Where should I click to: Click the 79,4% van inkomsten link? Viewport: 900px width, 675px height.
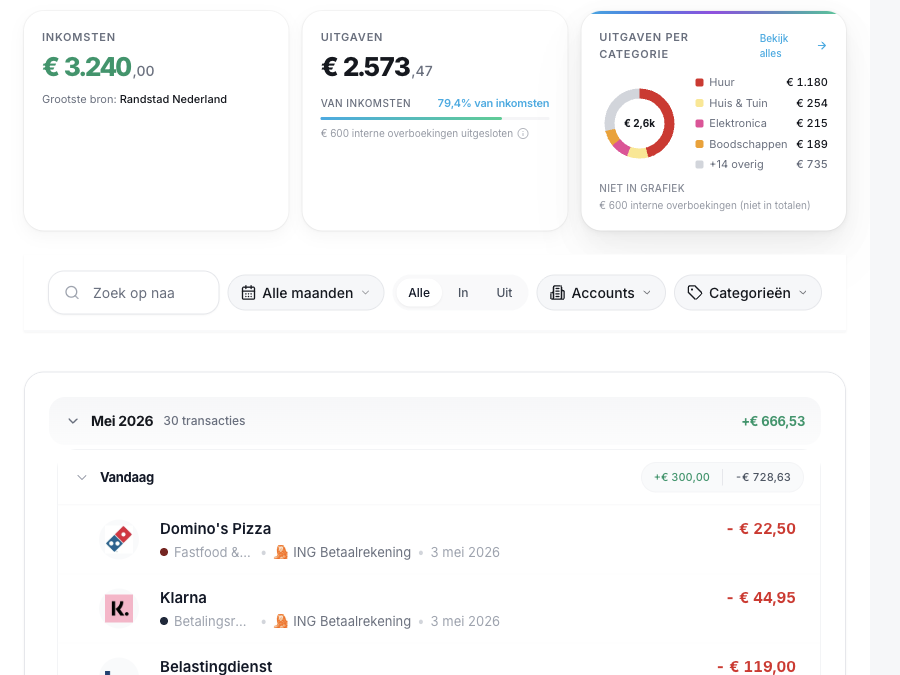point(493,103)
